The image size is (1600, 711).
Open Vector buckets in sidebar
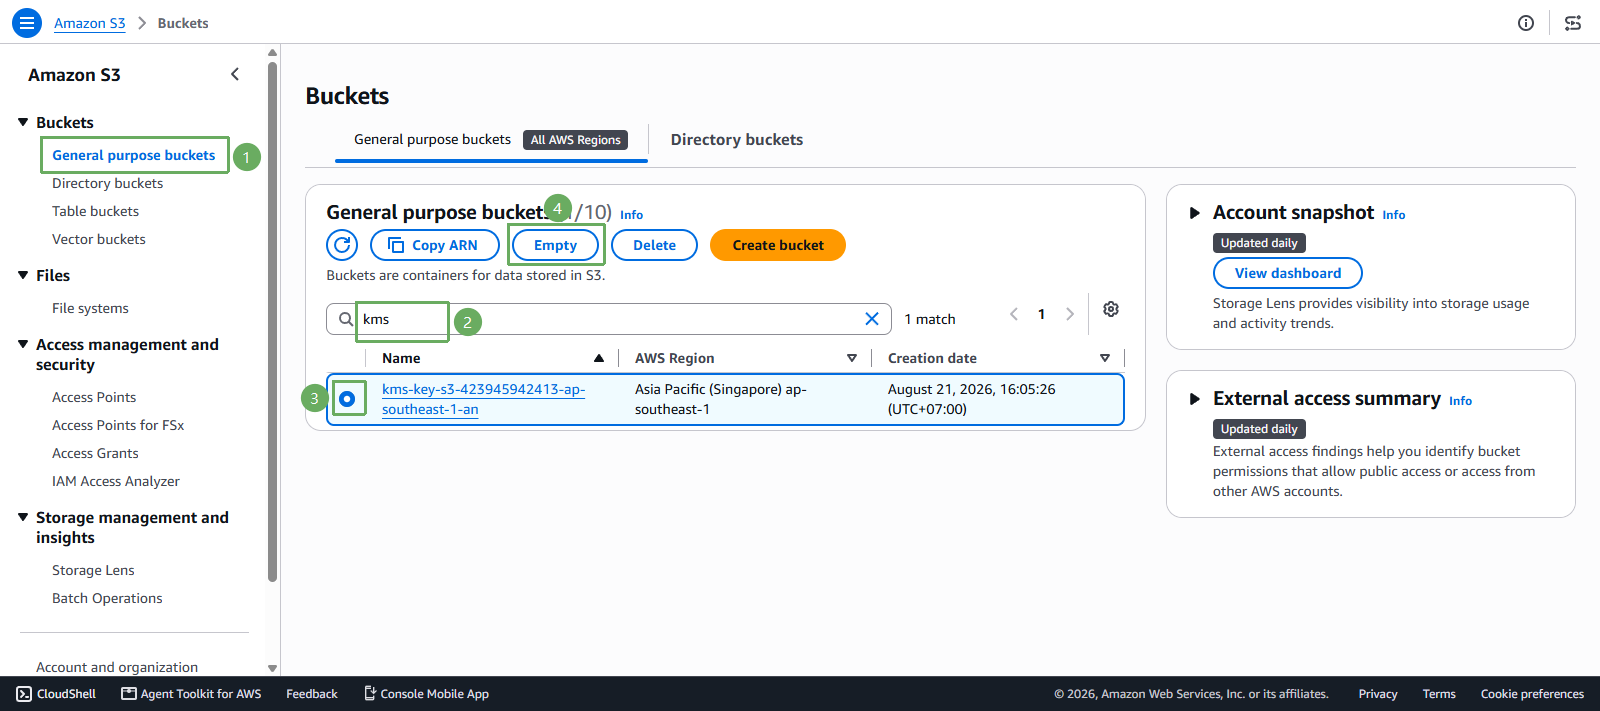99,239
